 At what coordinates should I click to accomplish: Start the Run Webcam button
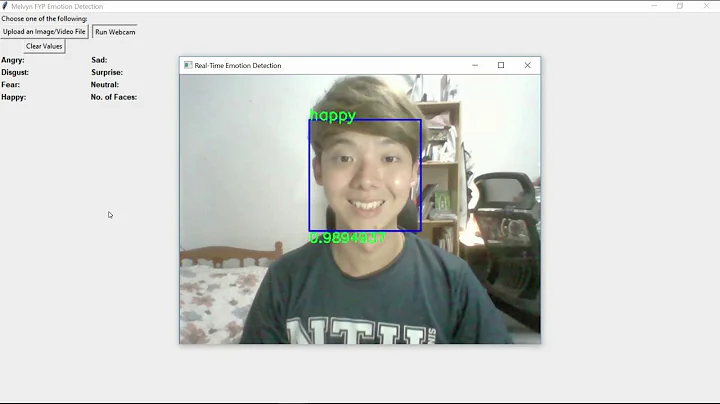point(115,32)
